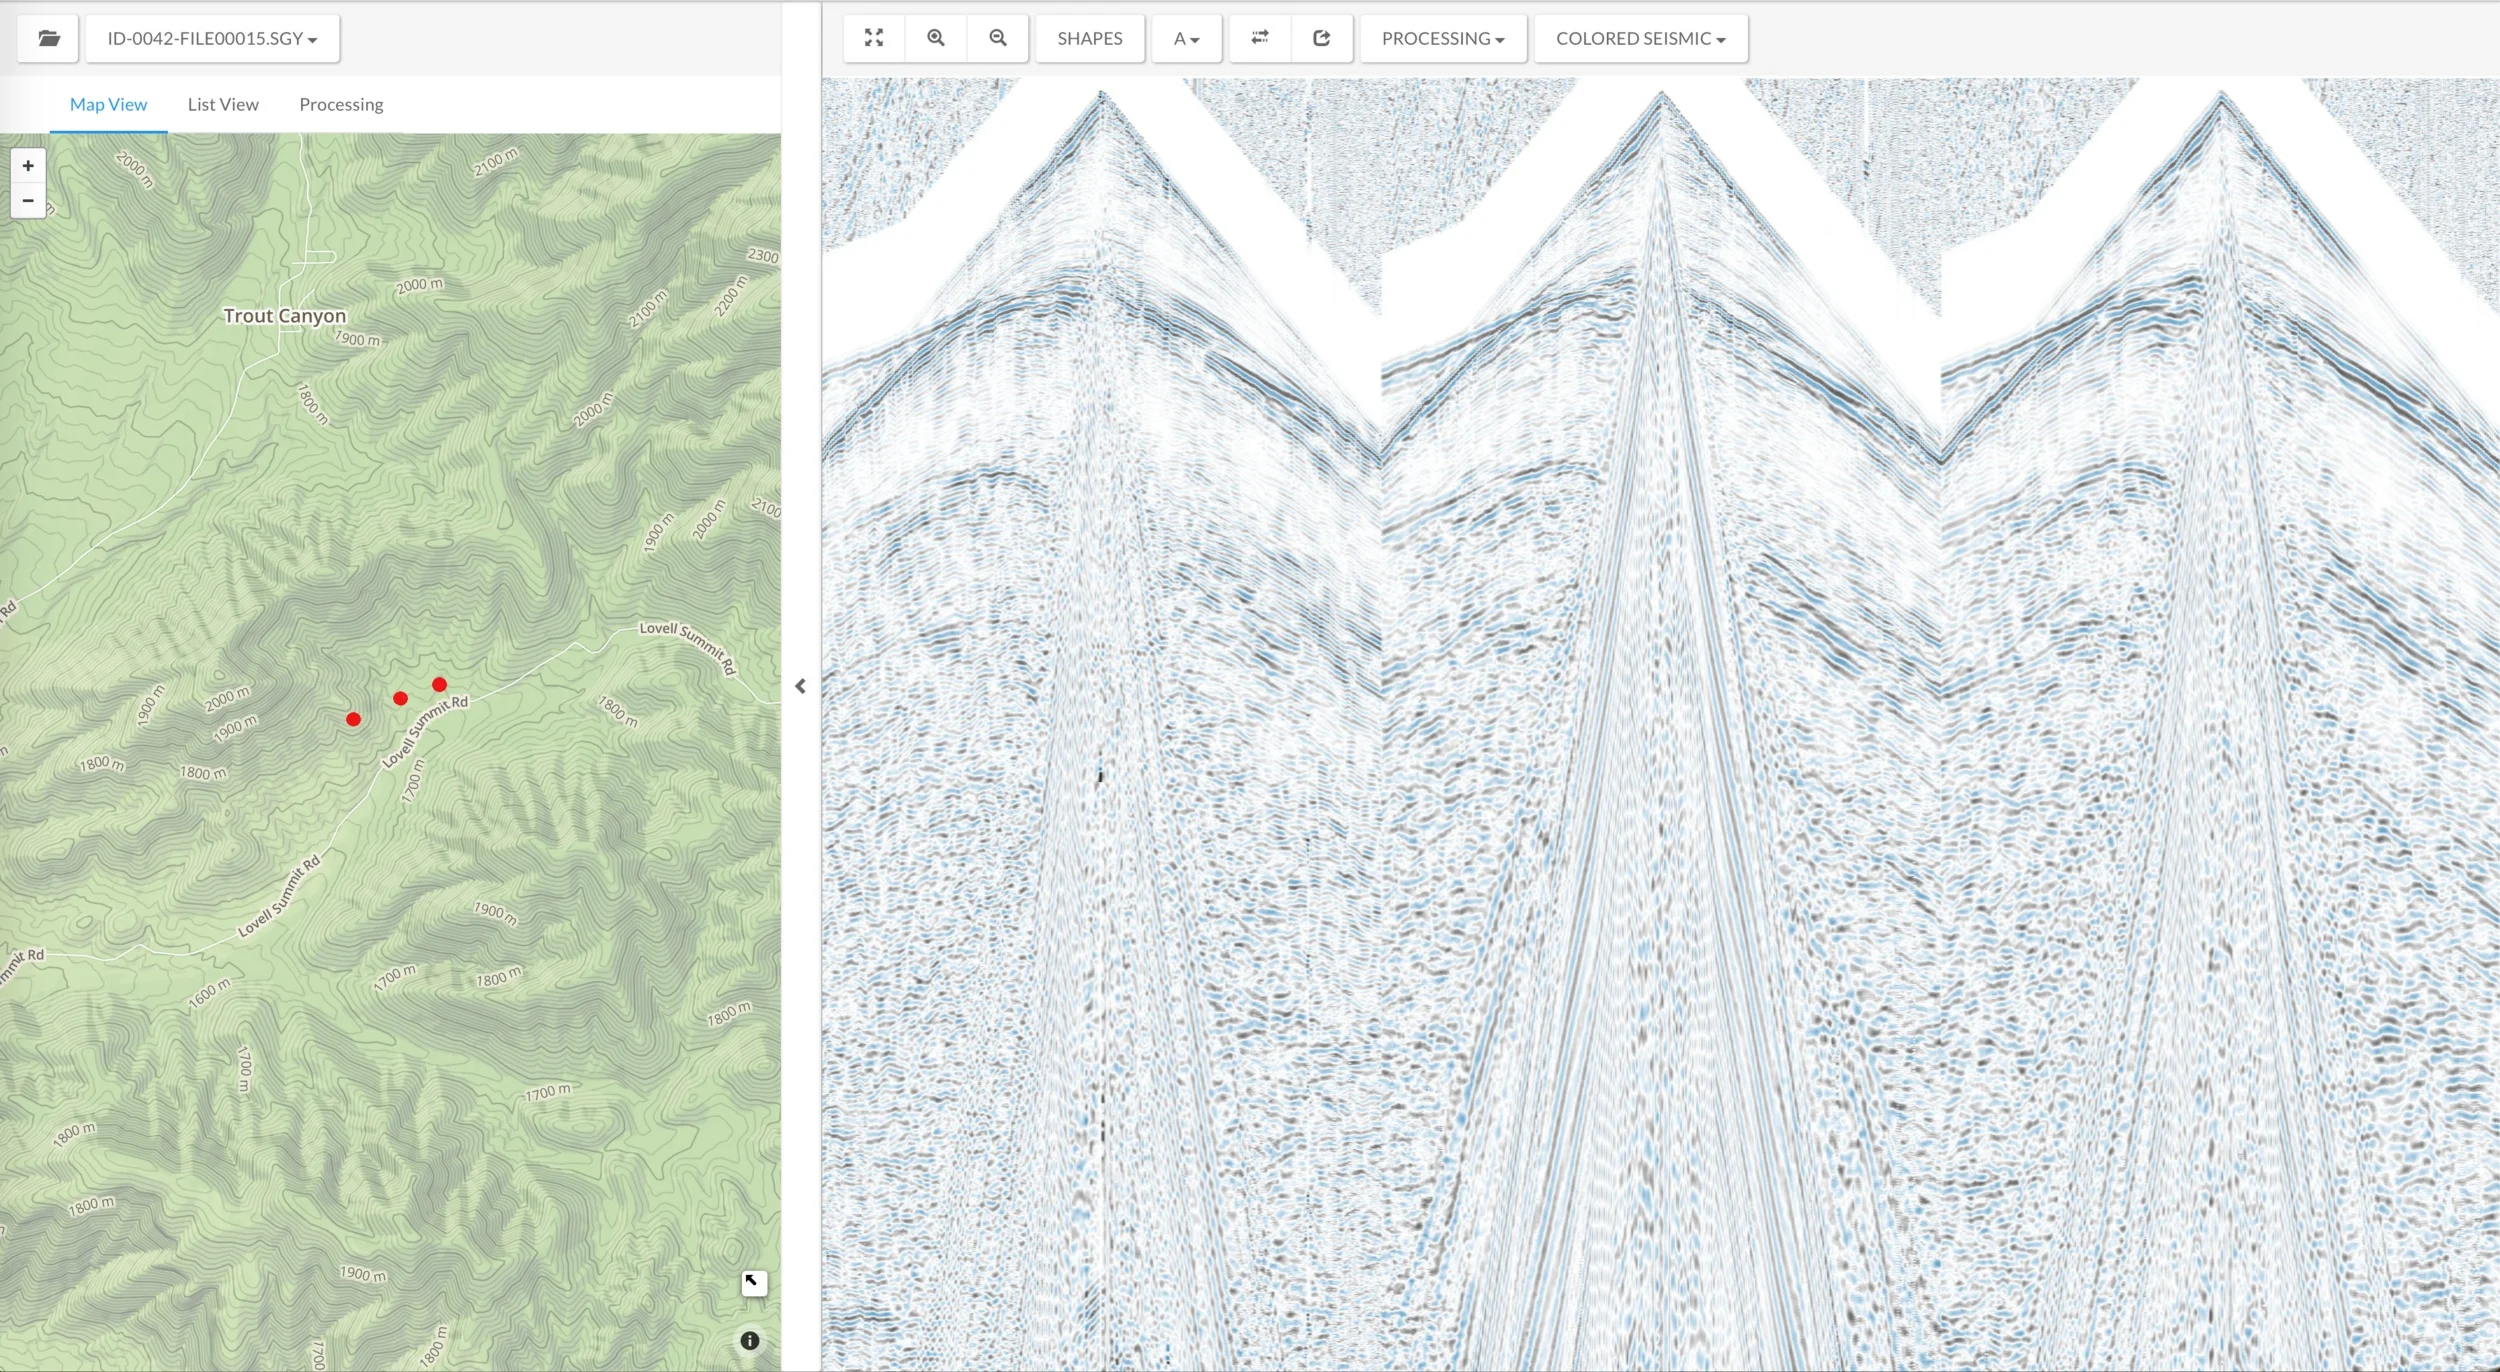Open the PROCESSING dropdown menu
Viewport: 2500px width, 1372px height.
tap(1442, 39)
